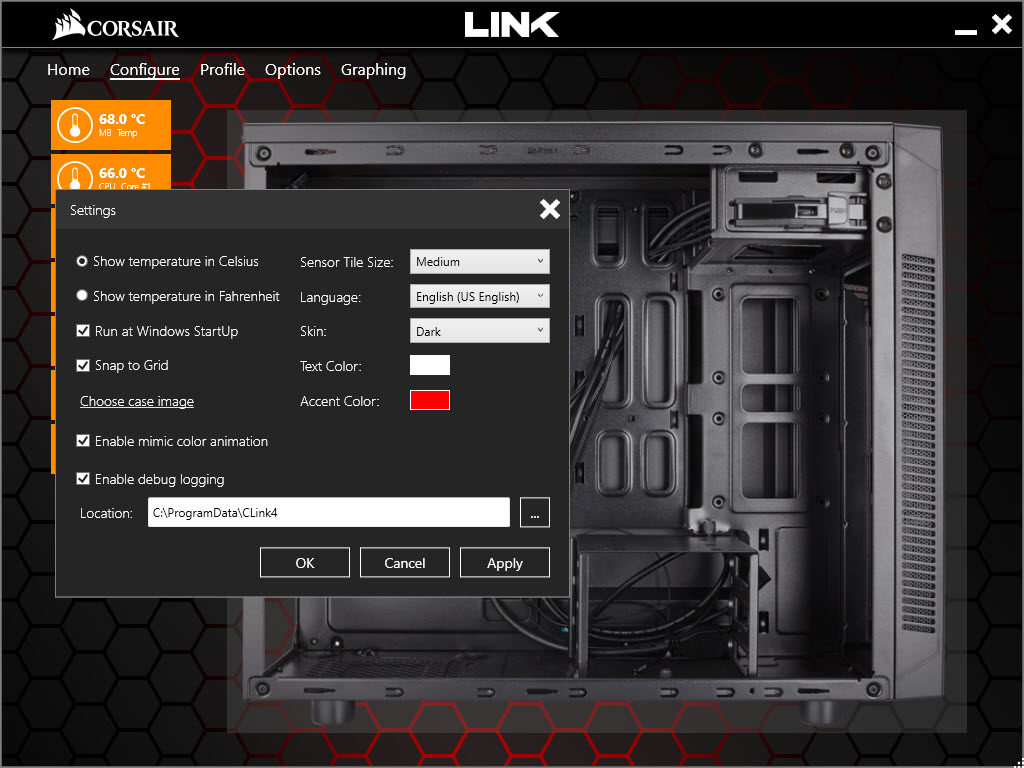Switch to the Graphing tab

[x=374, y=70]
